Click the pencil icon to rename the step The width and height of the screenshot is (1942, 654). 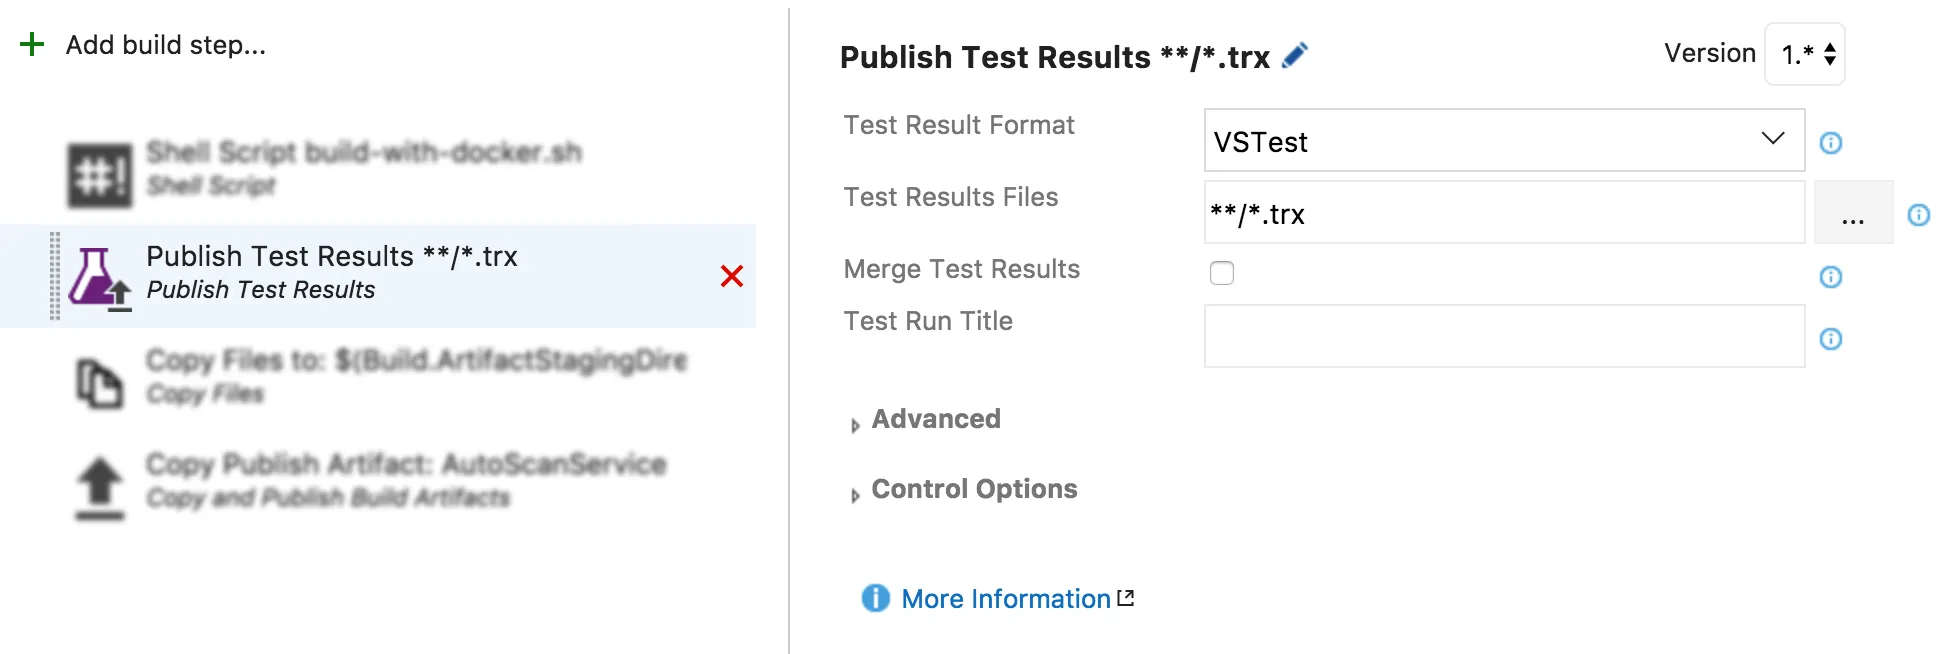(1295, 56)
